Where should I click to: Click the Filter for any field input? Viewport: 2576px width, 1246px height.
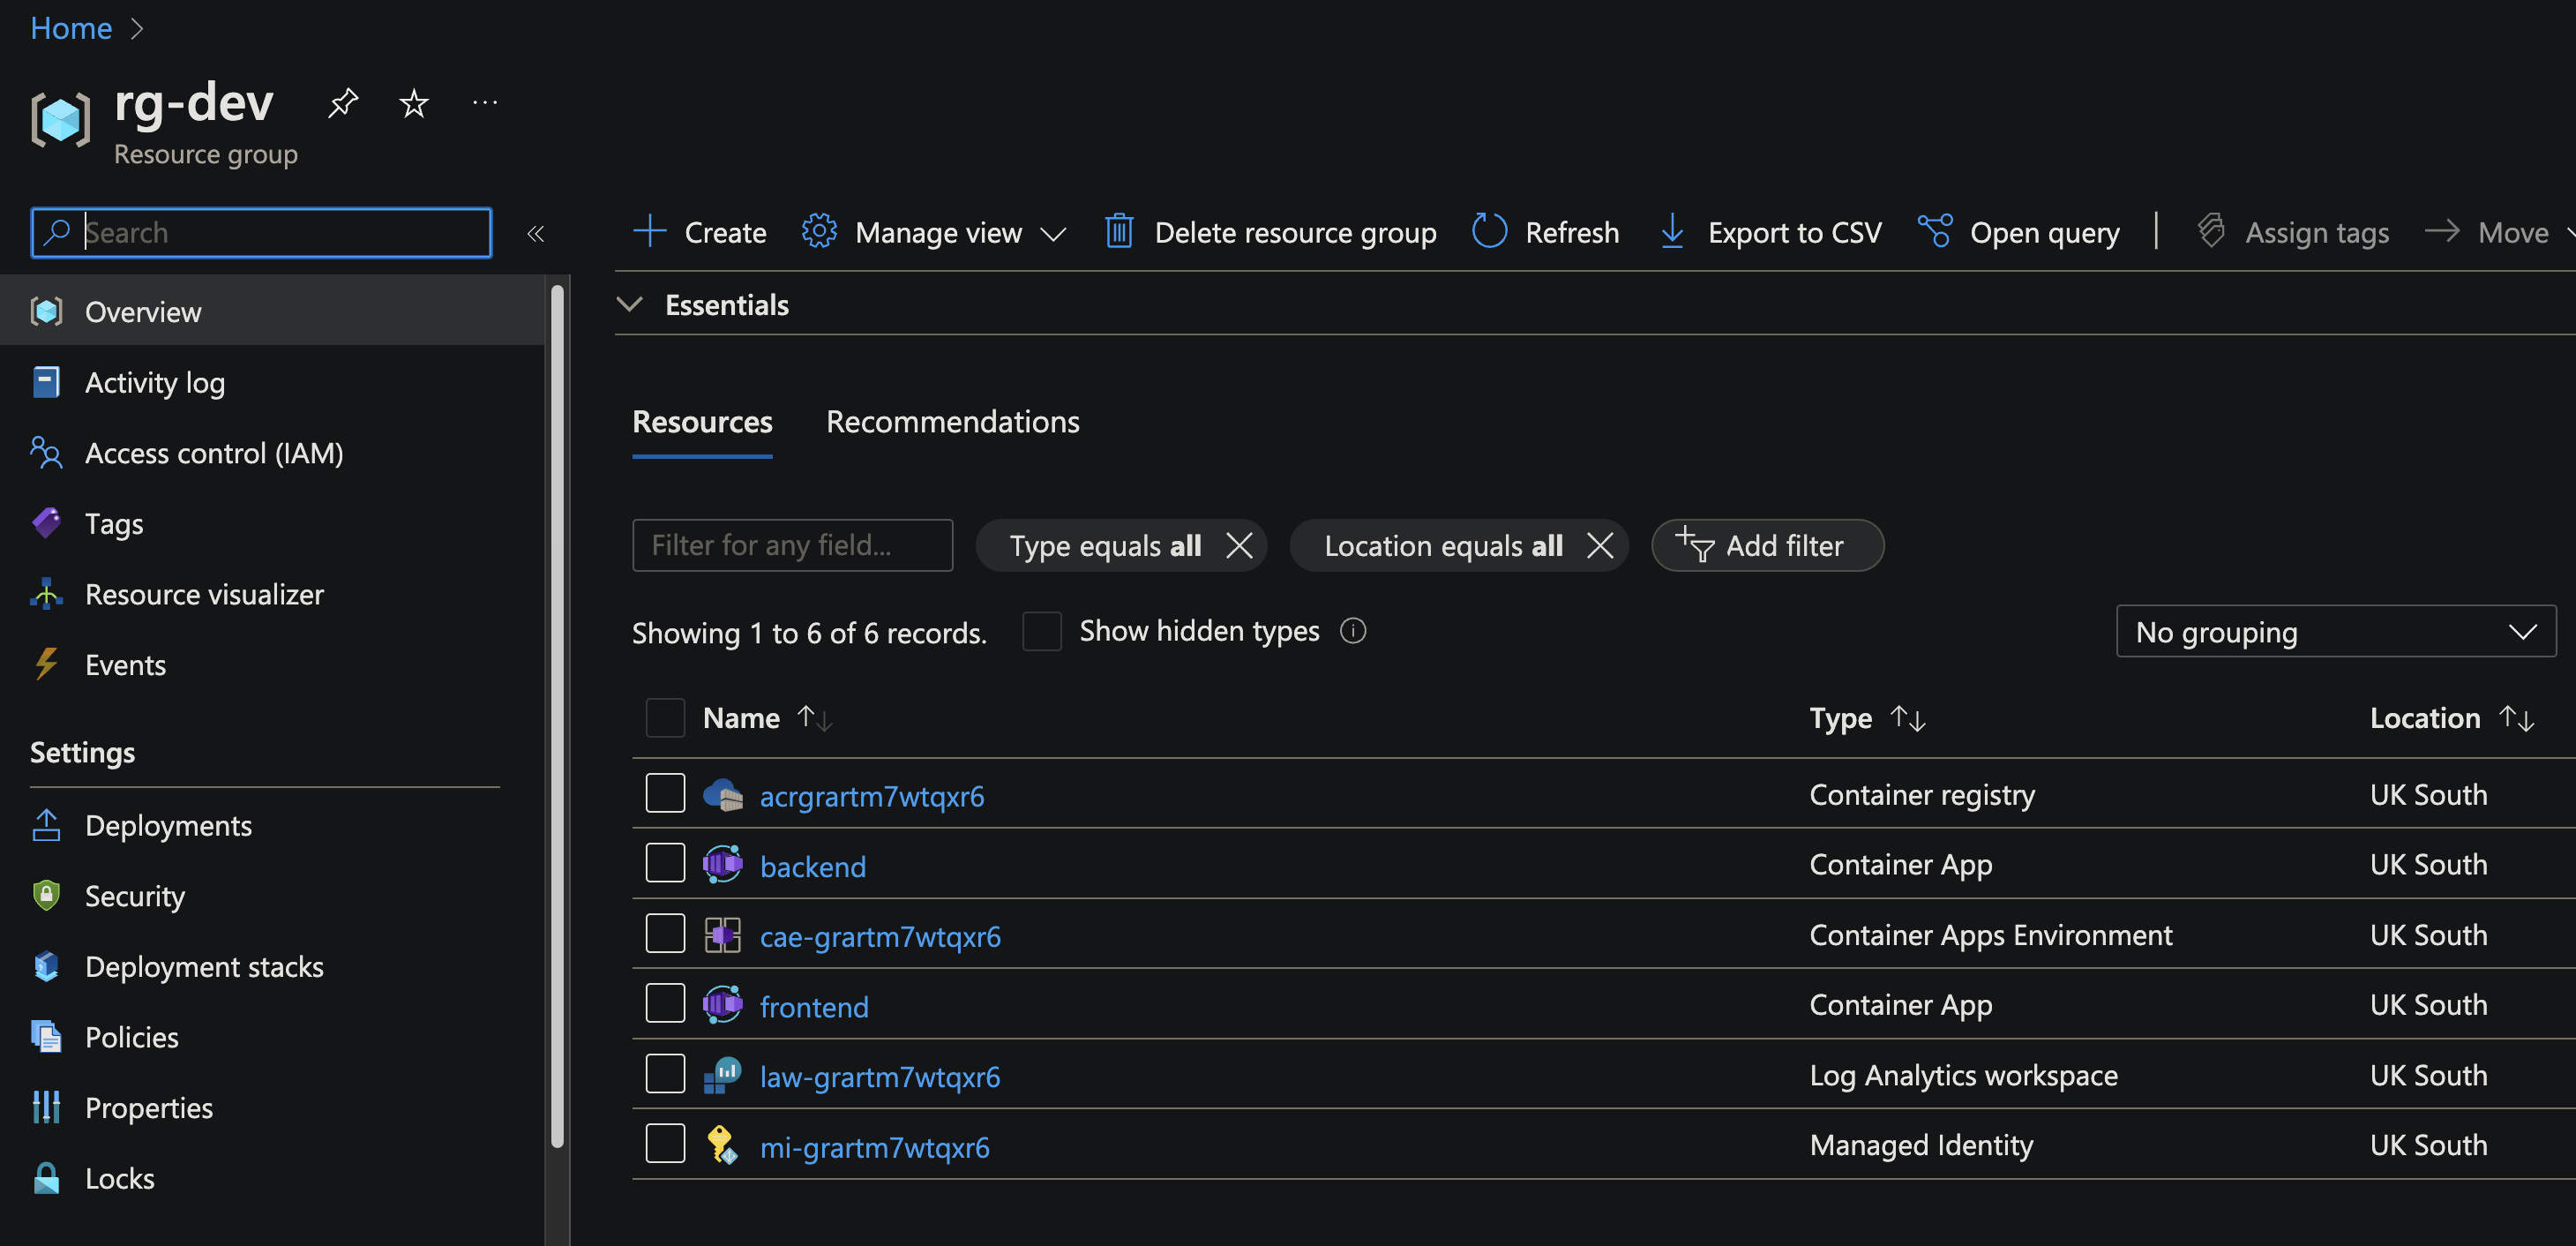(792, 545)
